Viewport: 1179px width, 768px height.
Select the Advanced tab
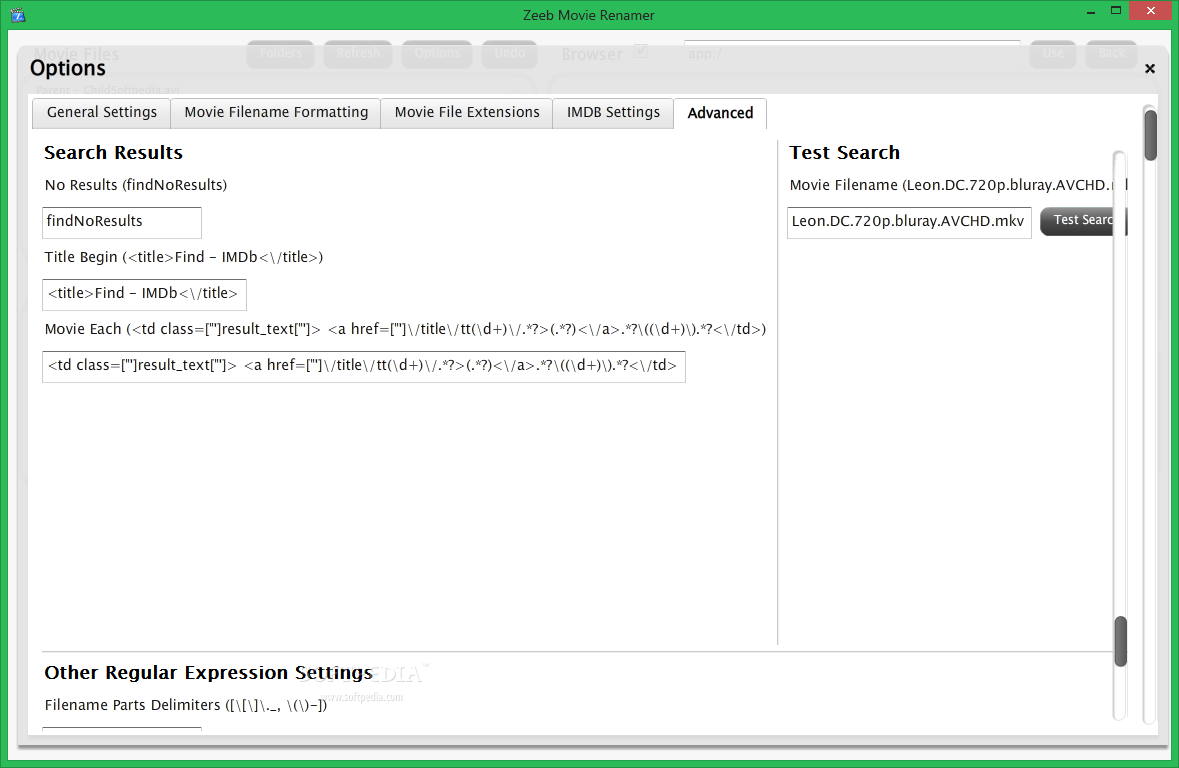coord(720,114)
